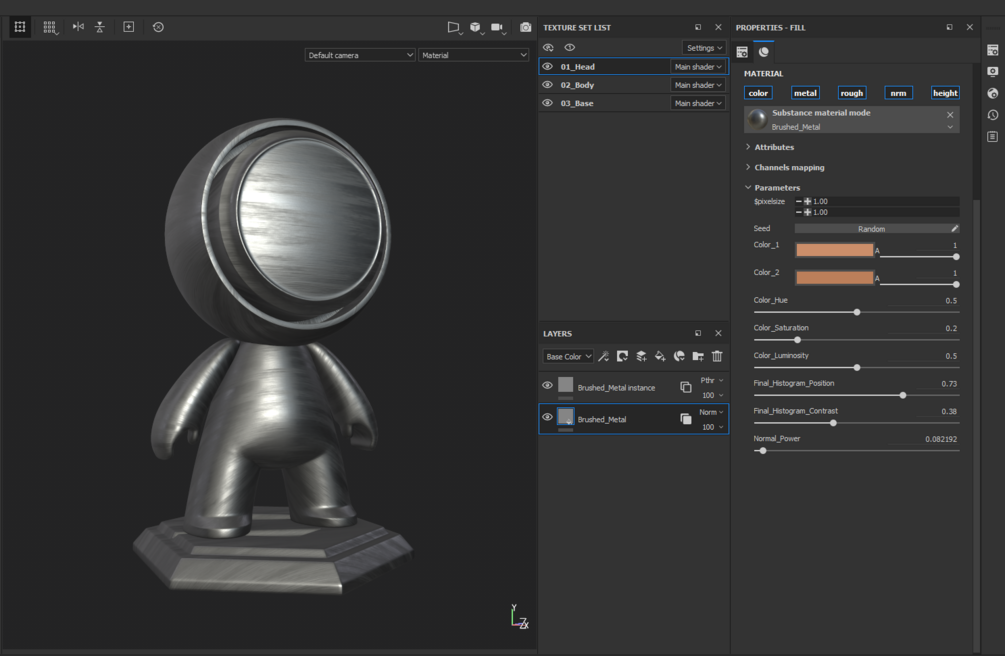Remove the Brushed_Metal substance material
The width and height of the screenshot is (1005, 656).
click(950, 114)
